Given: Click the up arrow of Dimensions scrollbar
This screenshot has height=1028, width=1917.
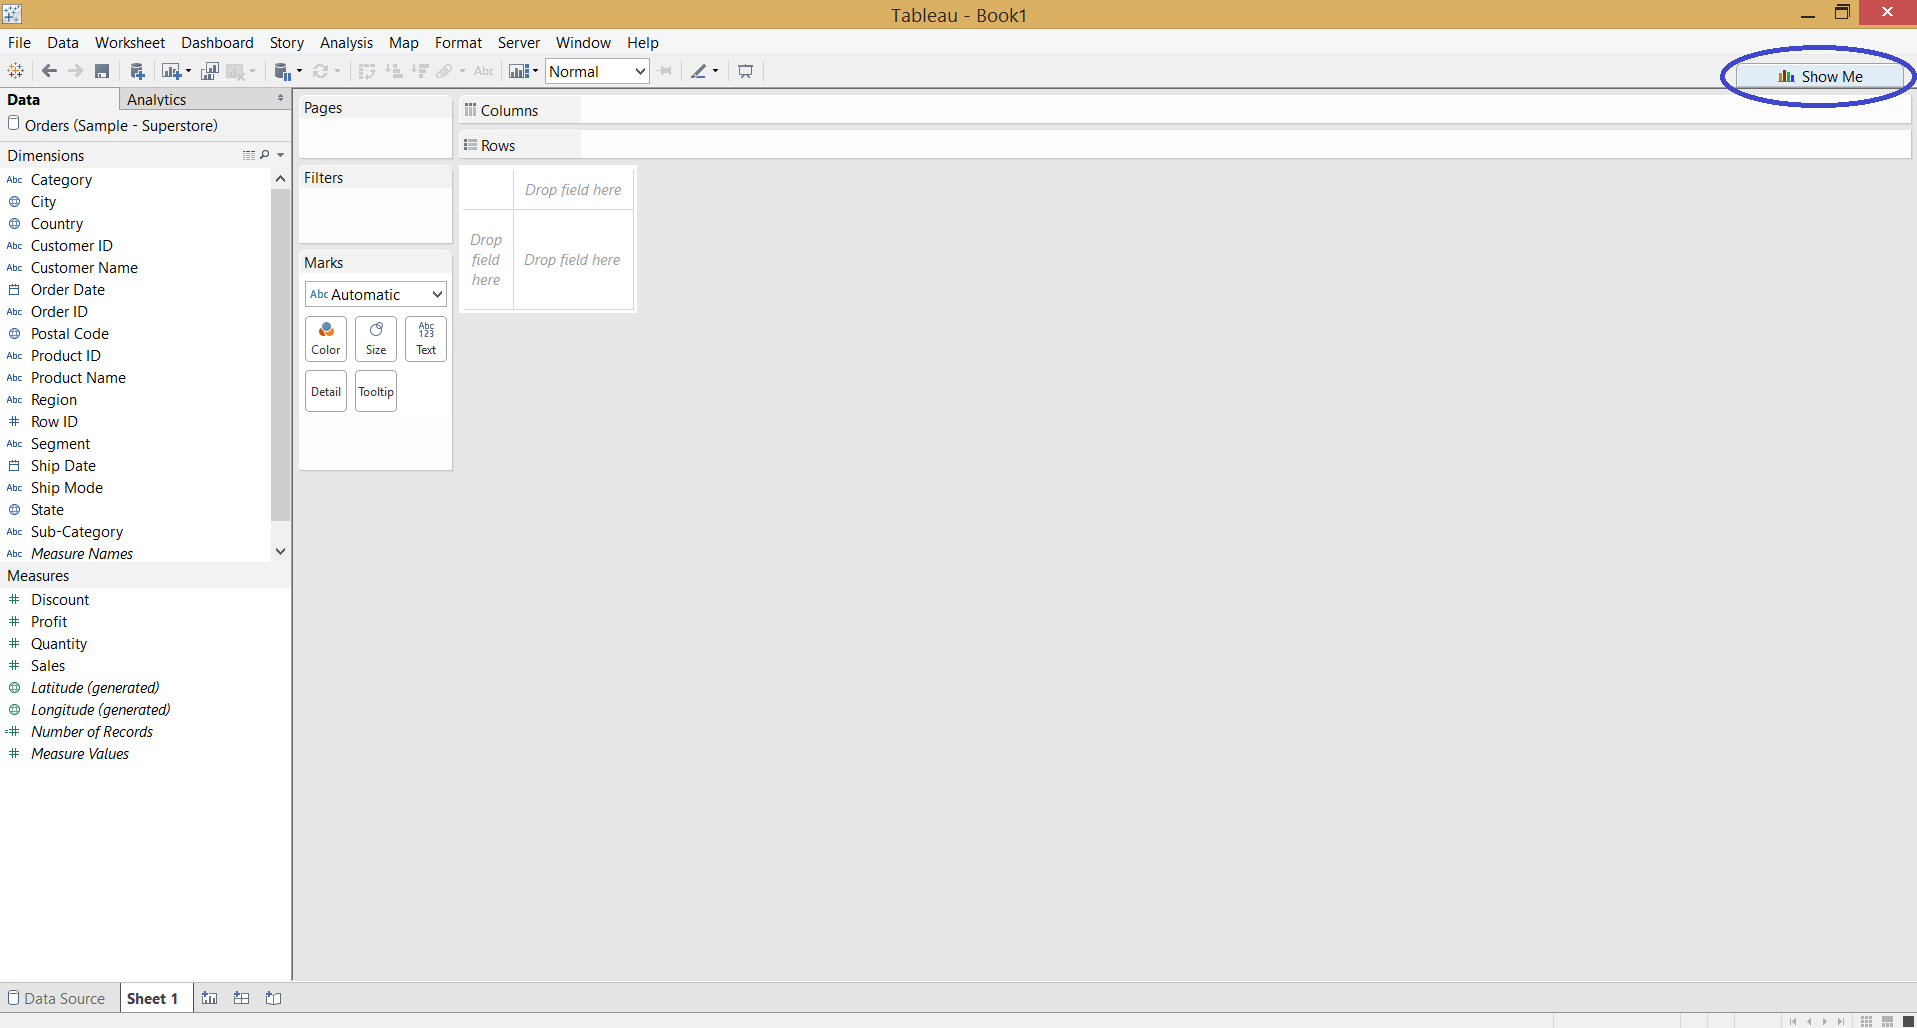Looking at the screenshot, I should [280, 179].
